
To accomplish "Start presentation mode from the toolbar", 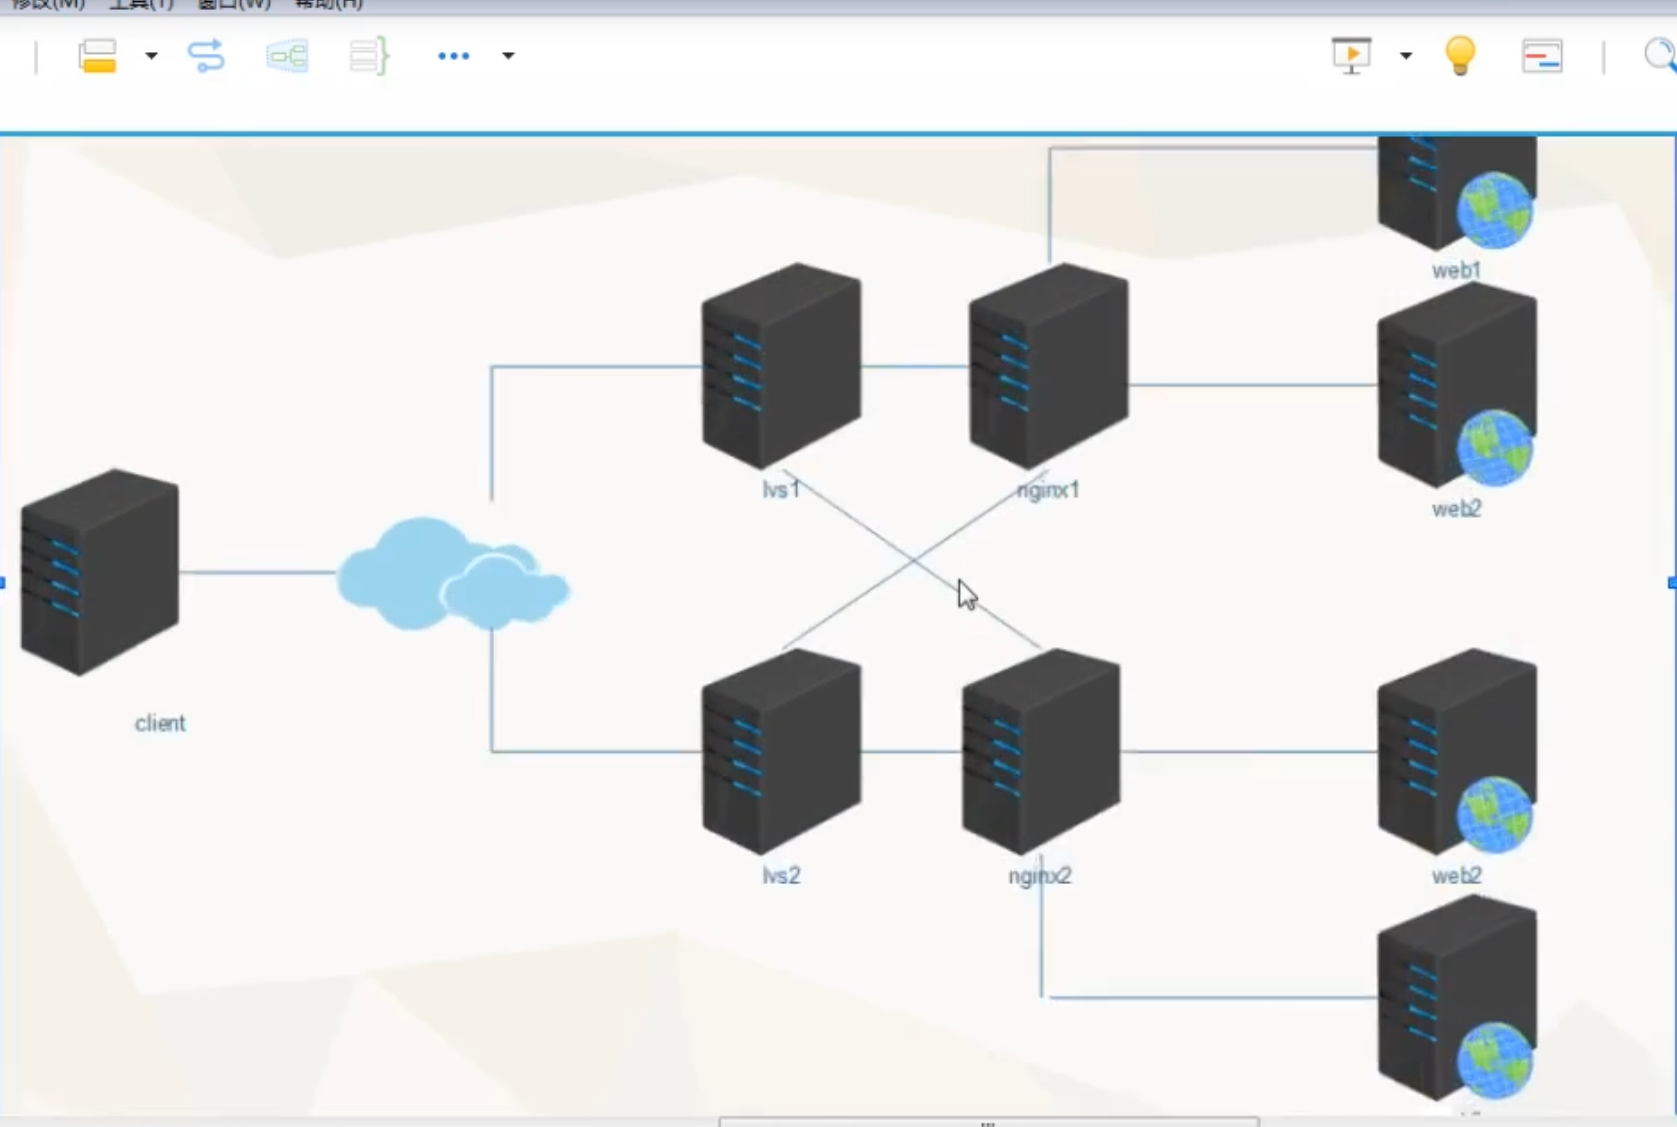I will pyautogui.click(x=1351, y=55).
